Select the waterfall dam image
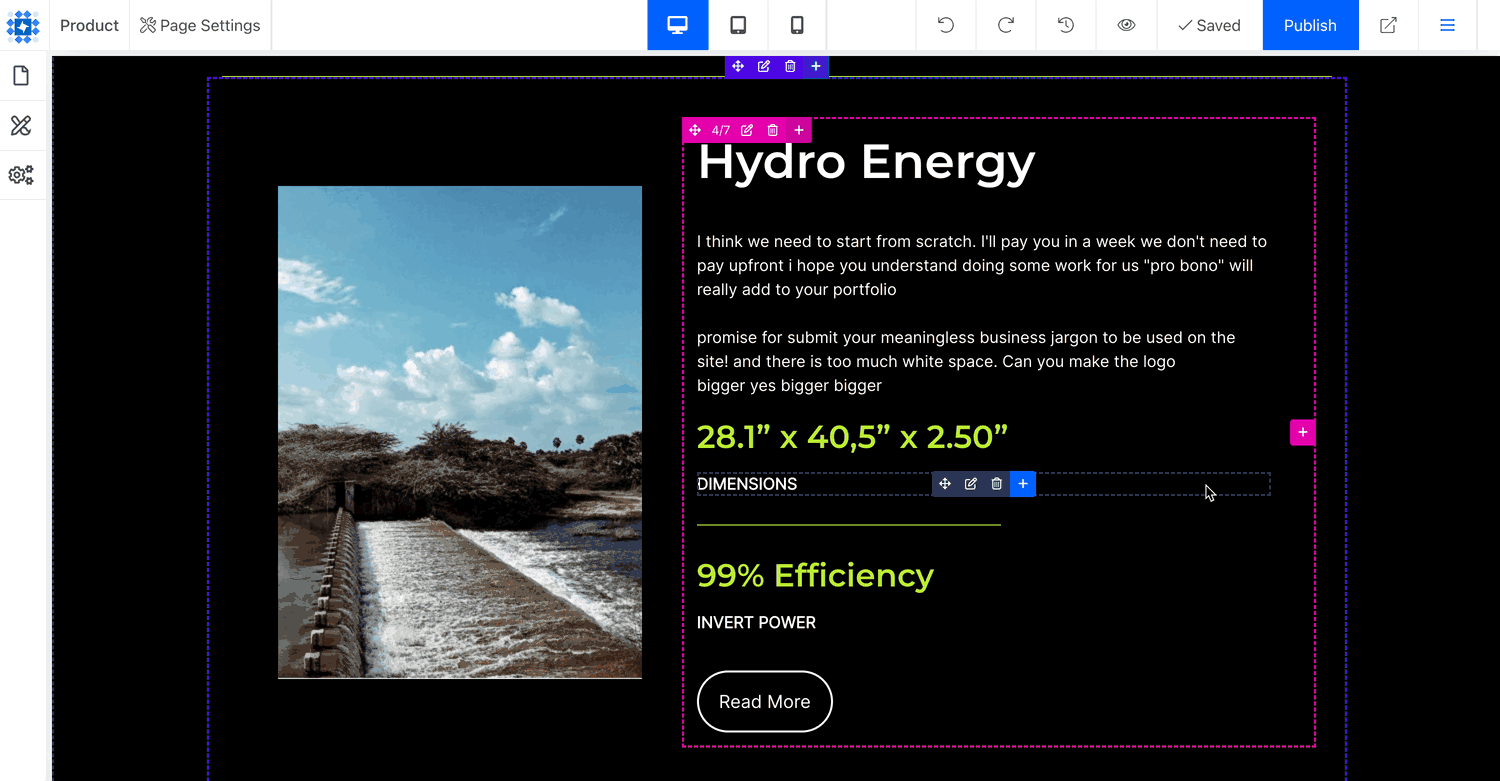The width and height of the screenshot is (1500, 781). [460, 432]
